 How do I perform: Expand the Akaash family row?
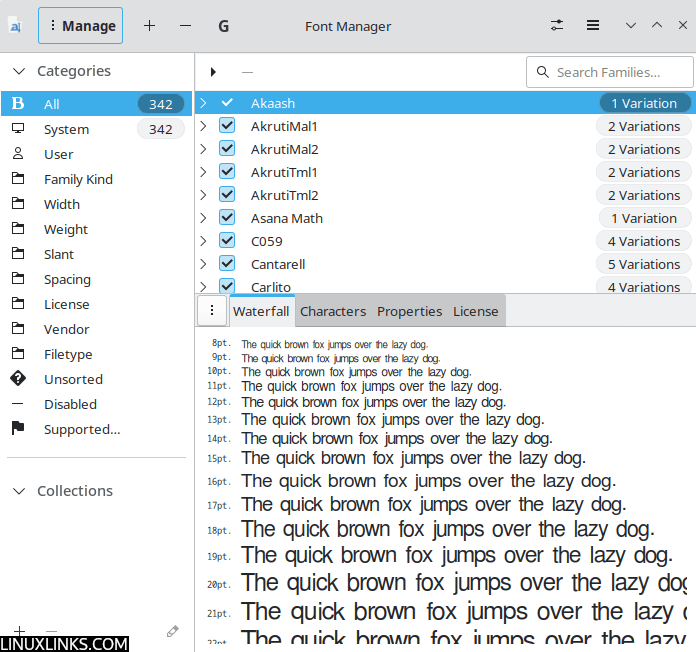tap(203, 103)
